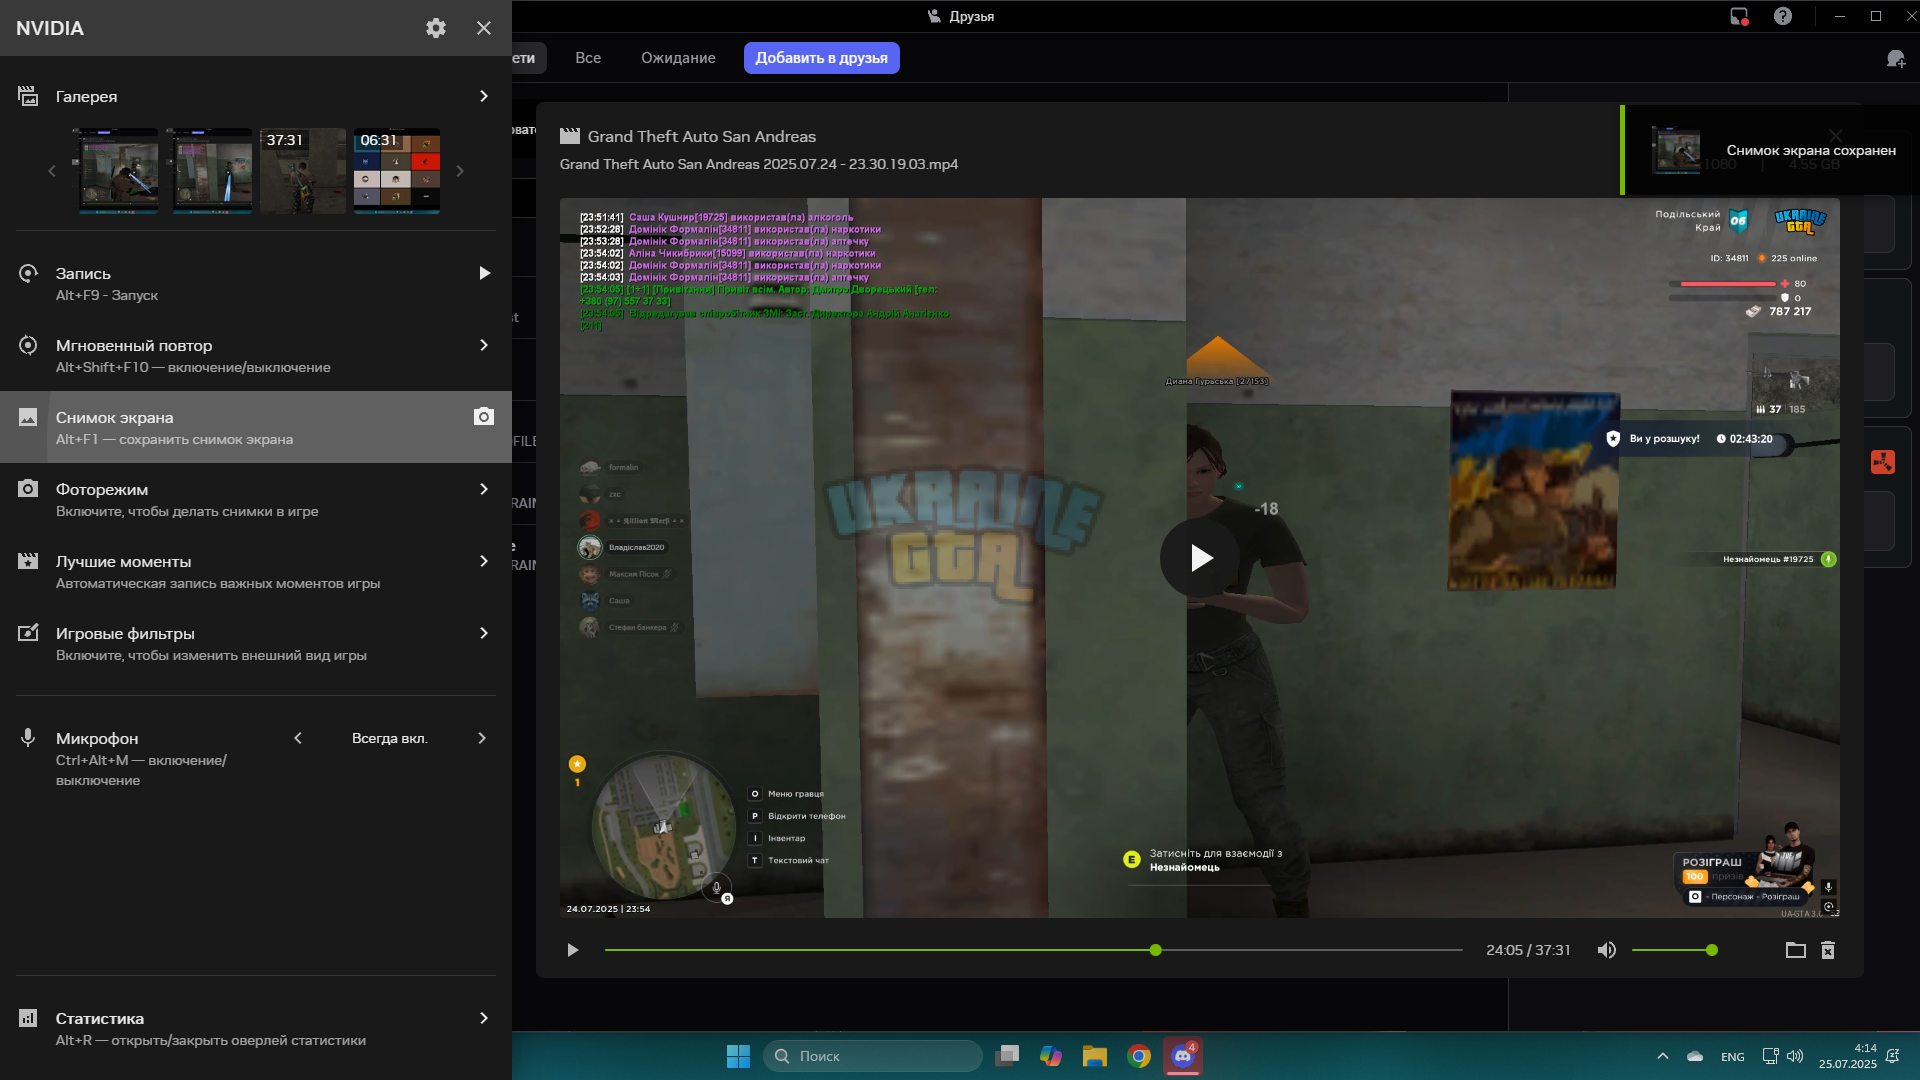Click the Запись row label
The width and height of the screenshot is (1920, 1080).
(83, 273)
